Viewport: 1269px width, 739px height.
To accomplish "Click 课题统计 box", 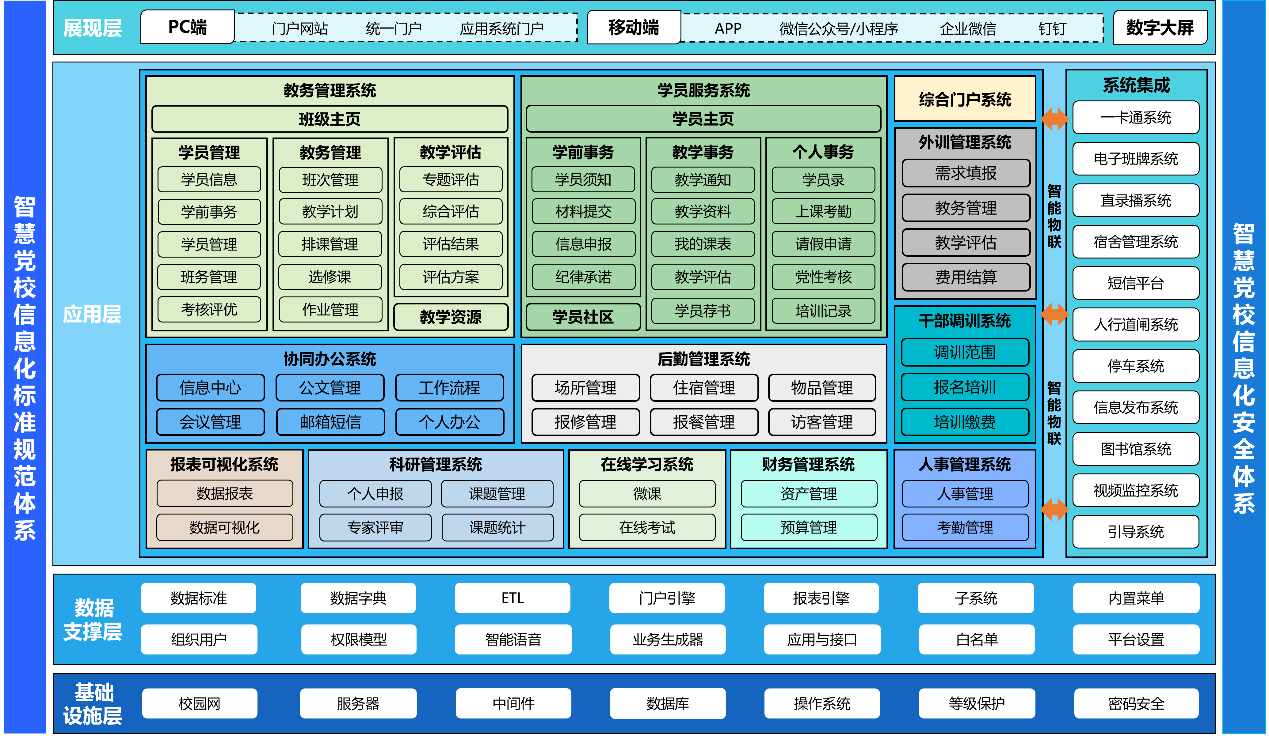I will click(497, 527).
